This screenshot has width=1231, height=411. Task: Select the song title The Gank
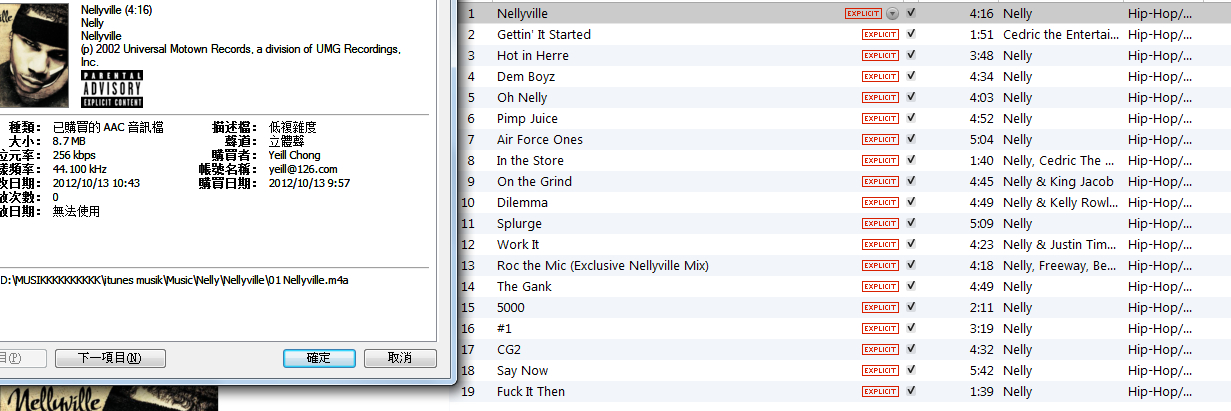coord(524,286)
